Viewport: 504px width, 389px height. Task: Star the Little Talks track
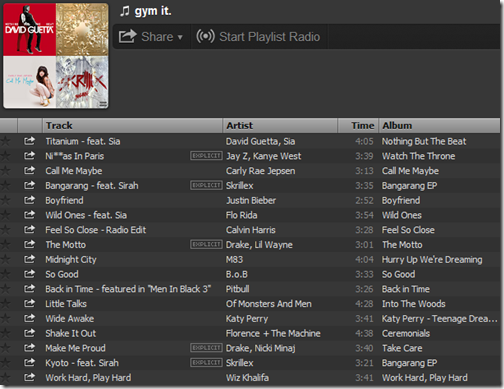(5, 304)
